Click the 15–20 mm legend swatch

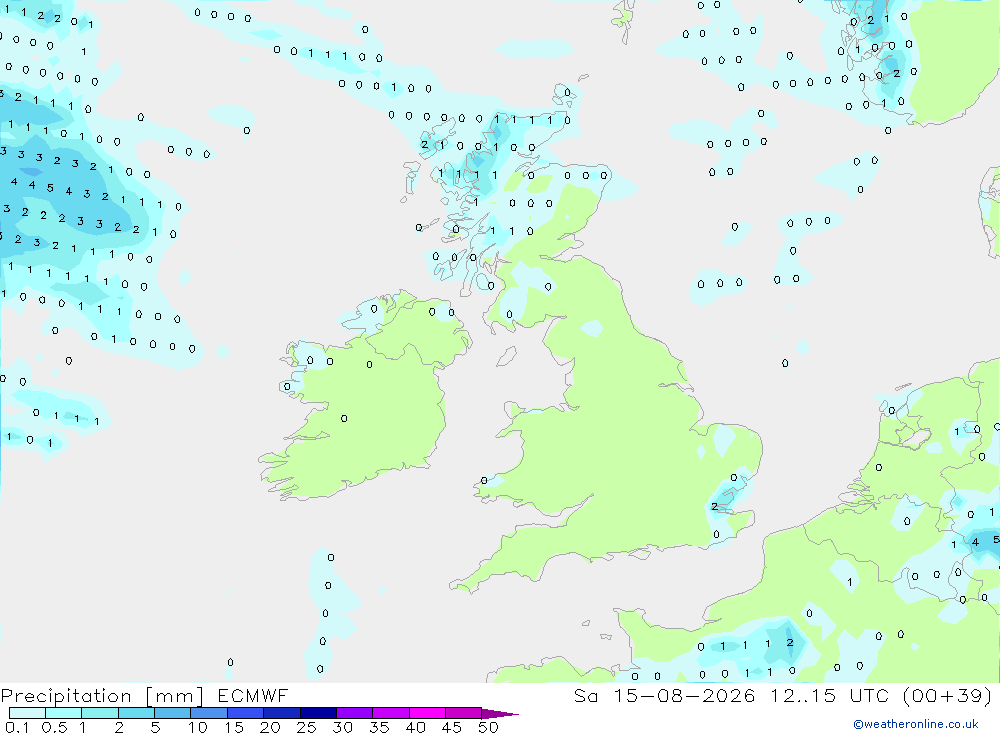pos(246,713)
